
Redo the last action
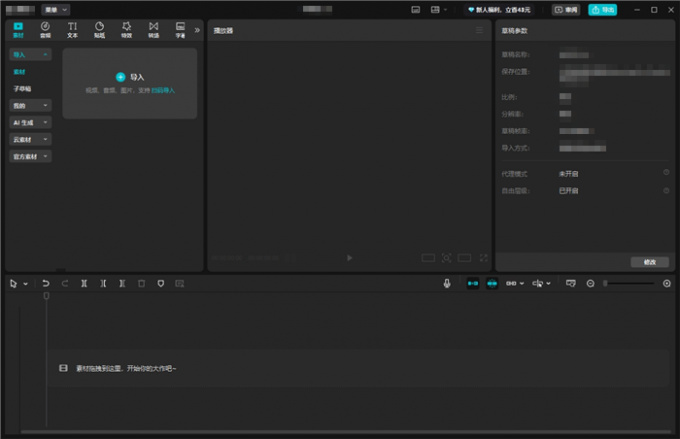65,283
